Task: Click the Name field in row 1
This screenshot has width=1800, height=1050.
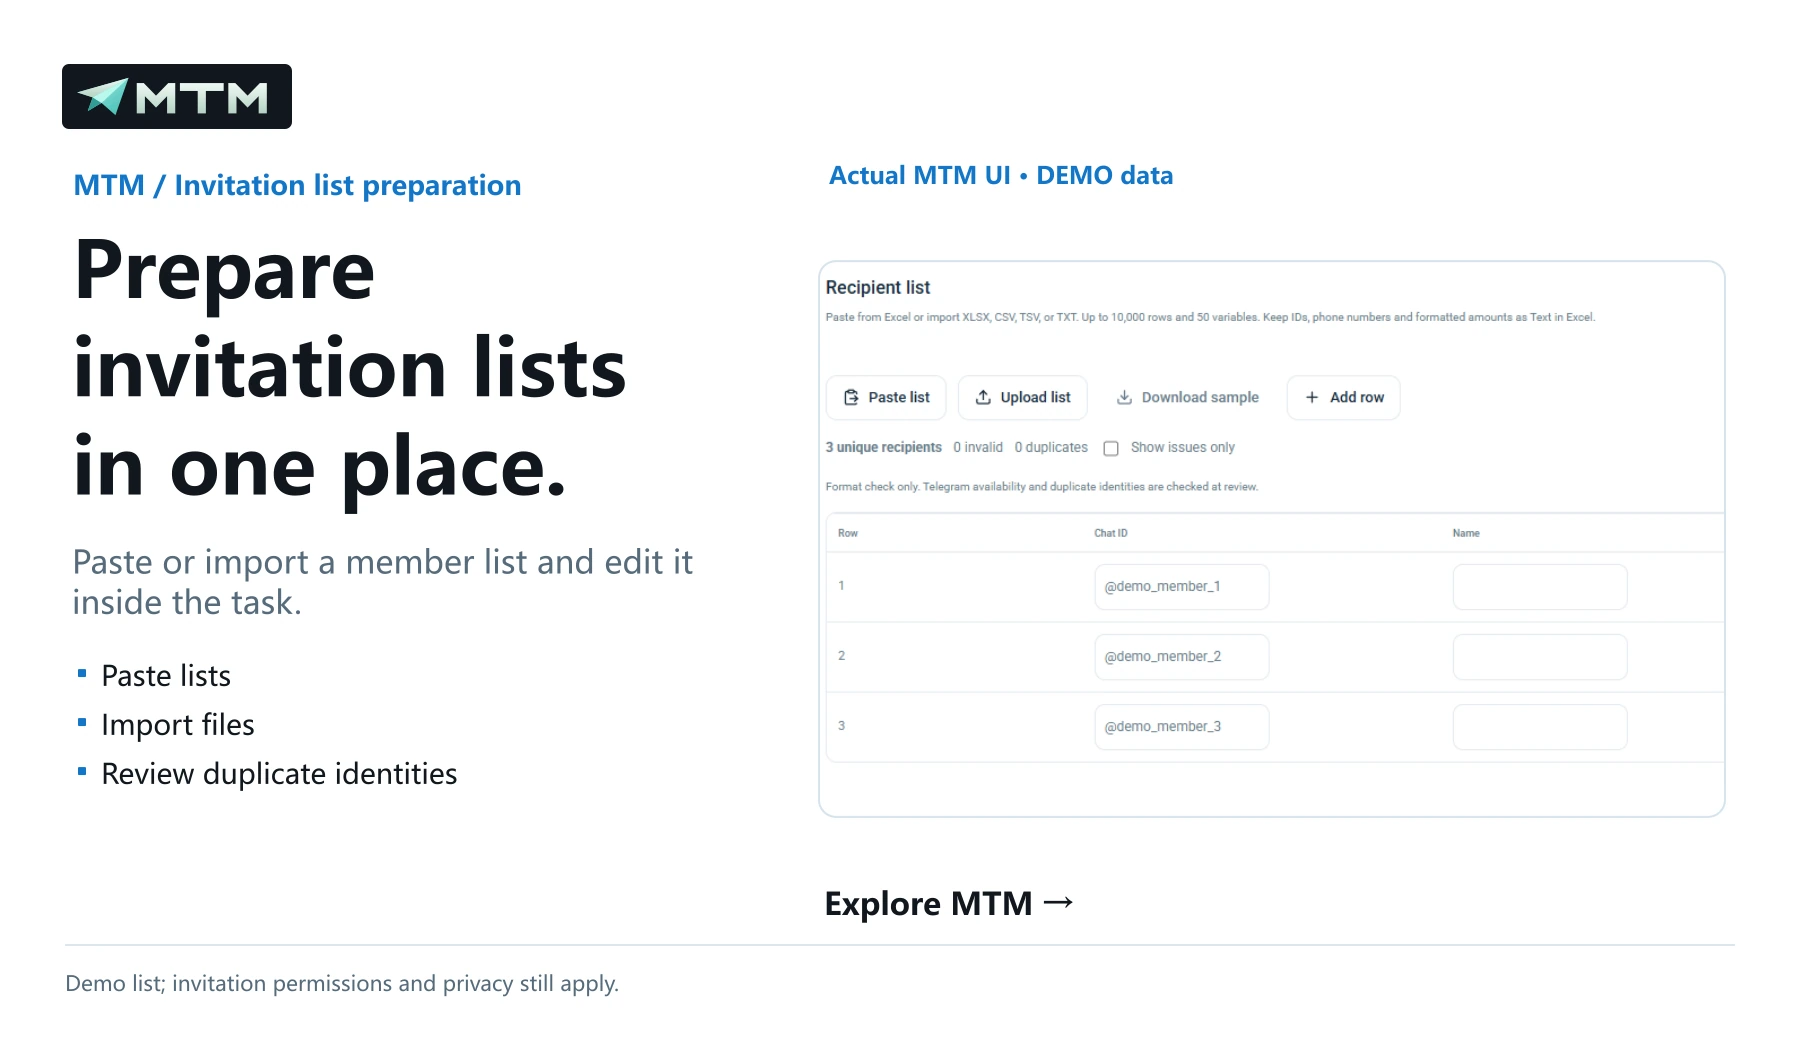Action: (x=1540, y=587)
